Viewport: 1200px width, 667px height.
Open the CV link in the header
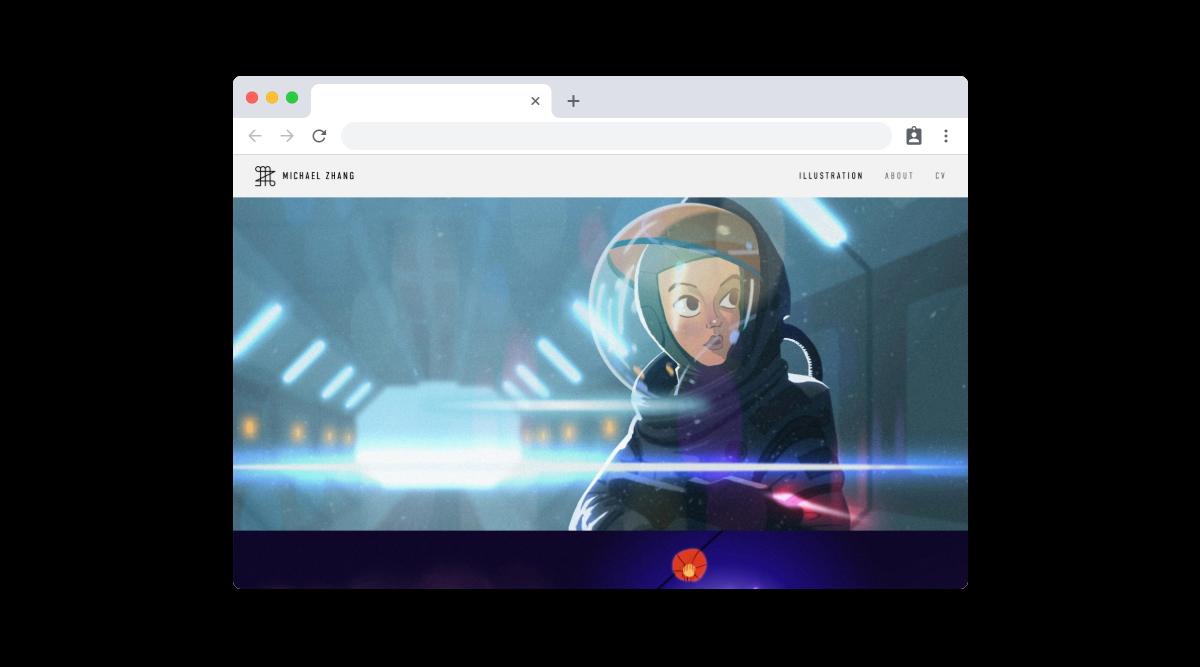940,176
